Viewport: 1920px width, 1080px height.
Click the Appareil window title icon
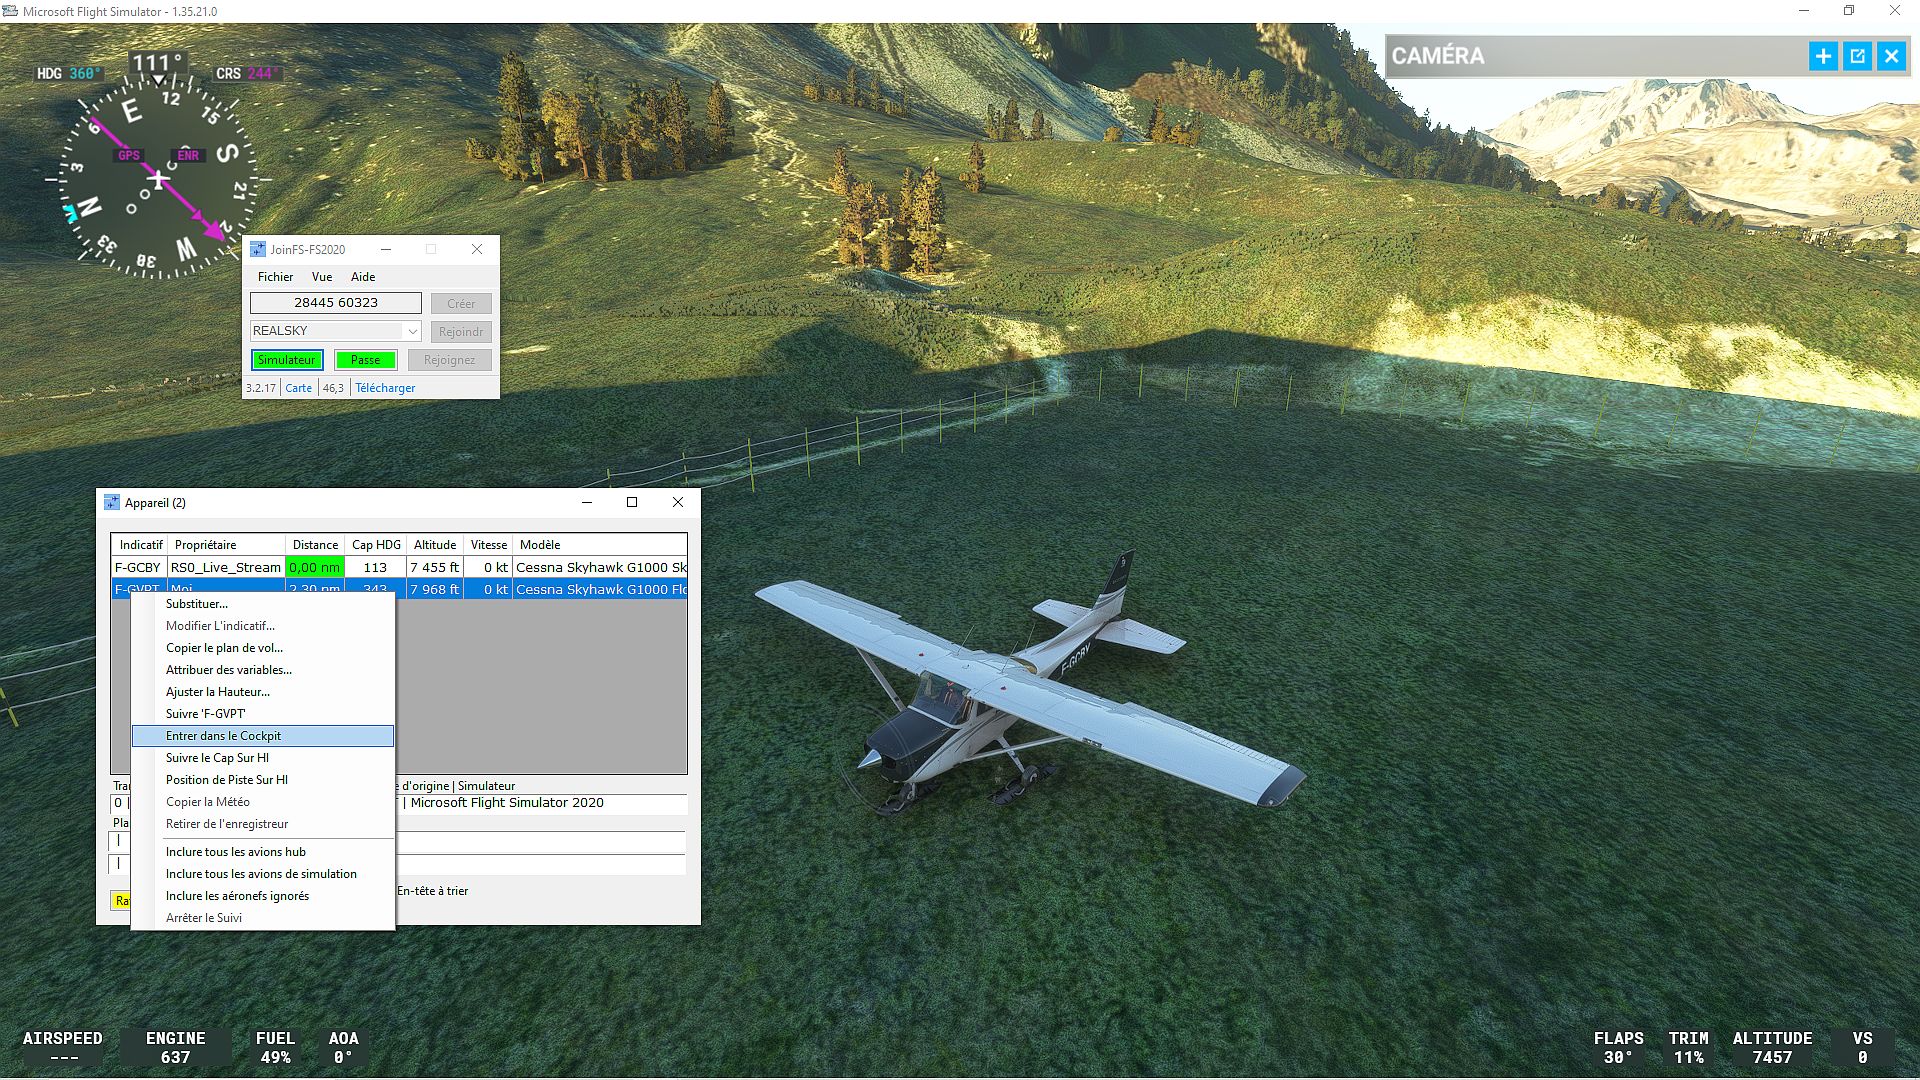click(x=112, y=502)
